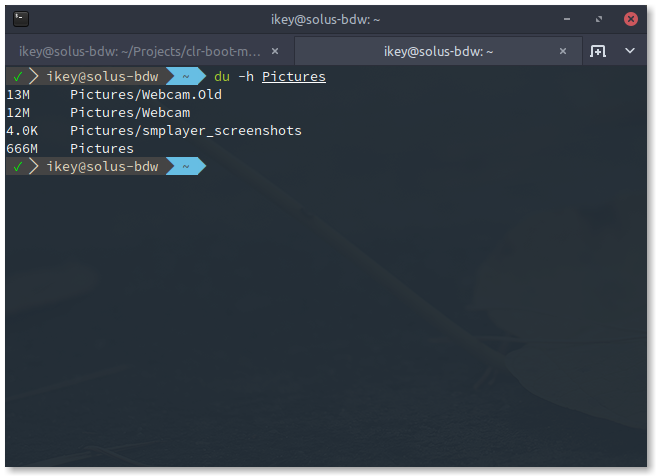The width and height of the screenshot is (656, 476).
Task: Select the 12M size value
Action: click(x=18, y=113)
